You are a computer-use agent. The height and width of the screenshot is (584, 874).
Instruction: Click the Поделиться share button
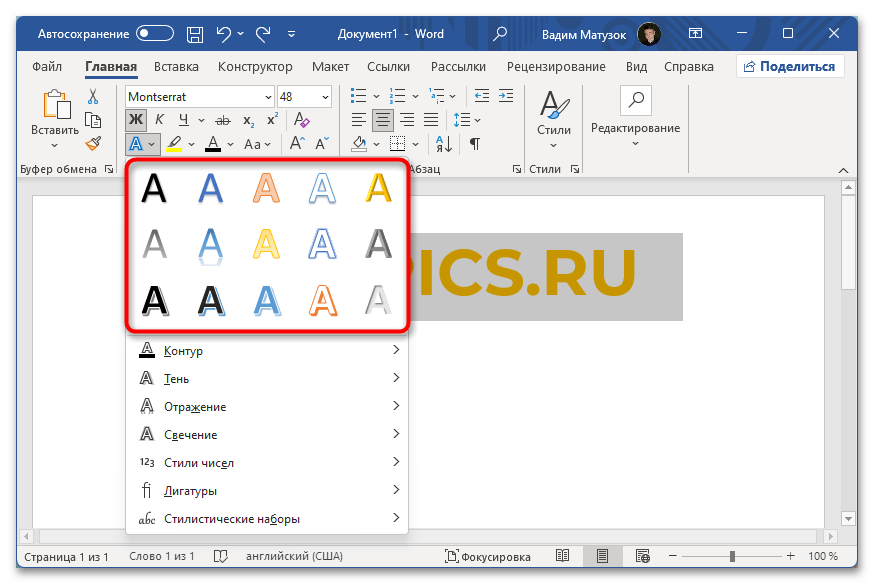(790, 67)
